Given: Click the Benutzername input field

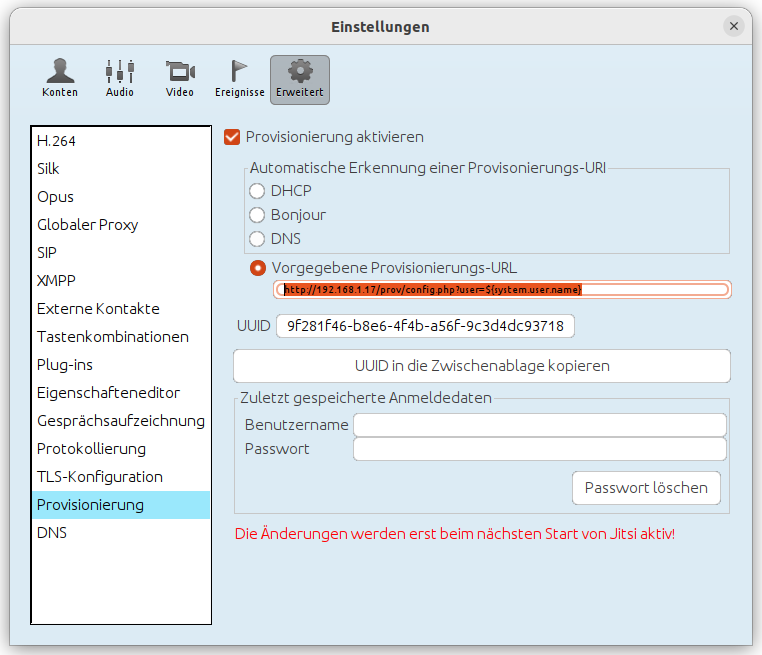Looking at the screenshot, I should click(x=539, y=425).
